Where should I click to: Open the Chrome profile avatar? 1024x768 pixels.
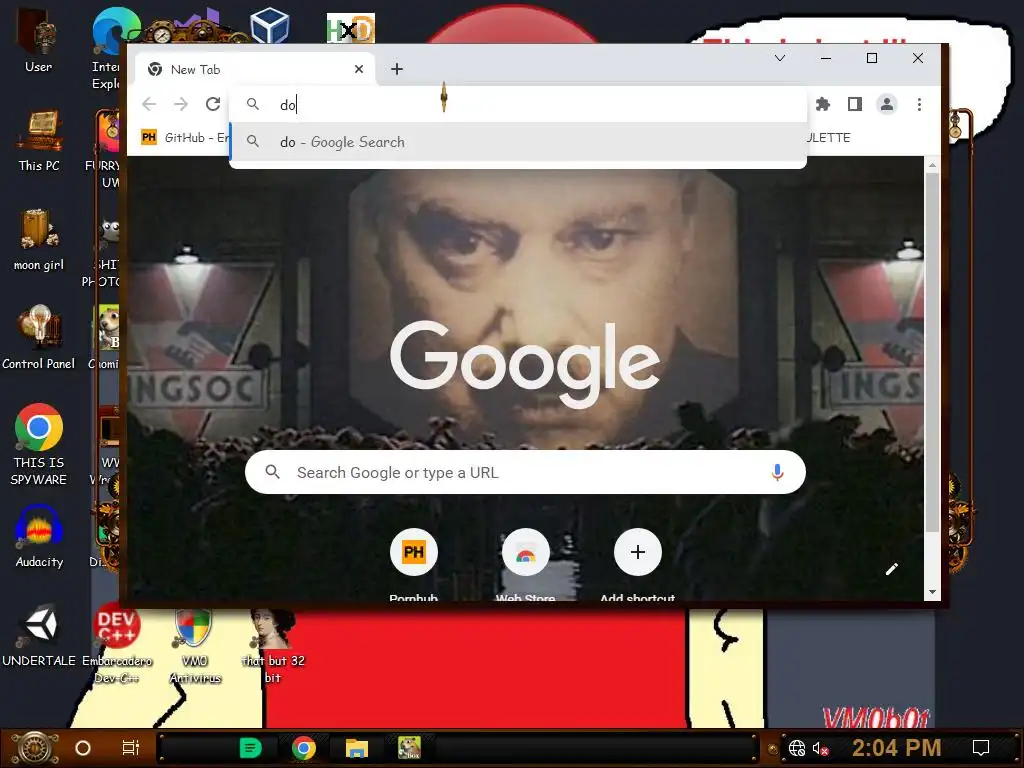point(887,104)
